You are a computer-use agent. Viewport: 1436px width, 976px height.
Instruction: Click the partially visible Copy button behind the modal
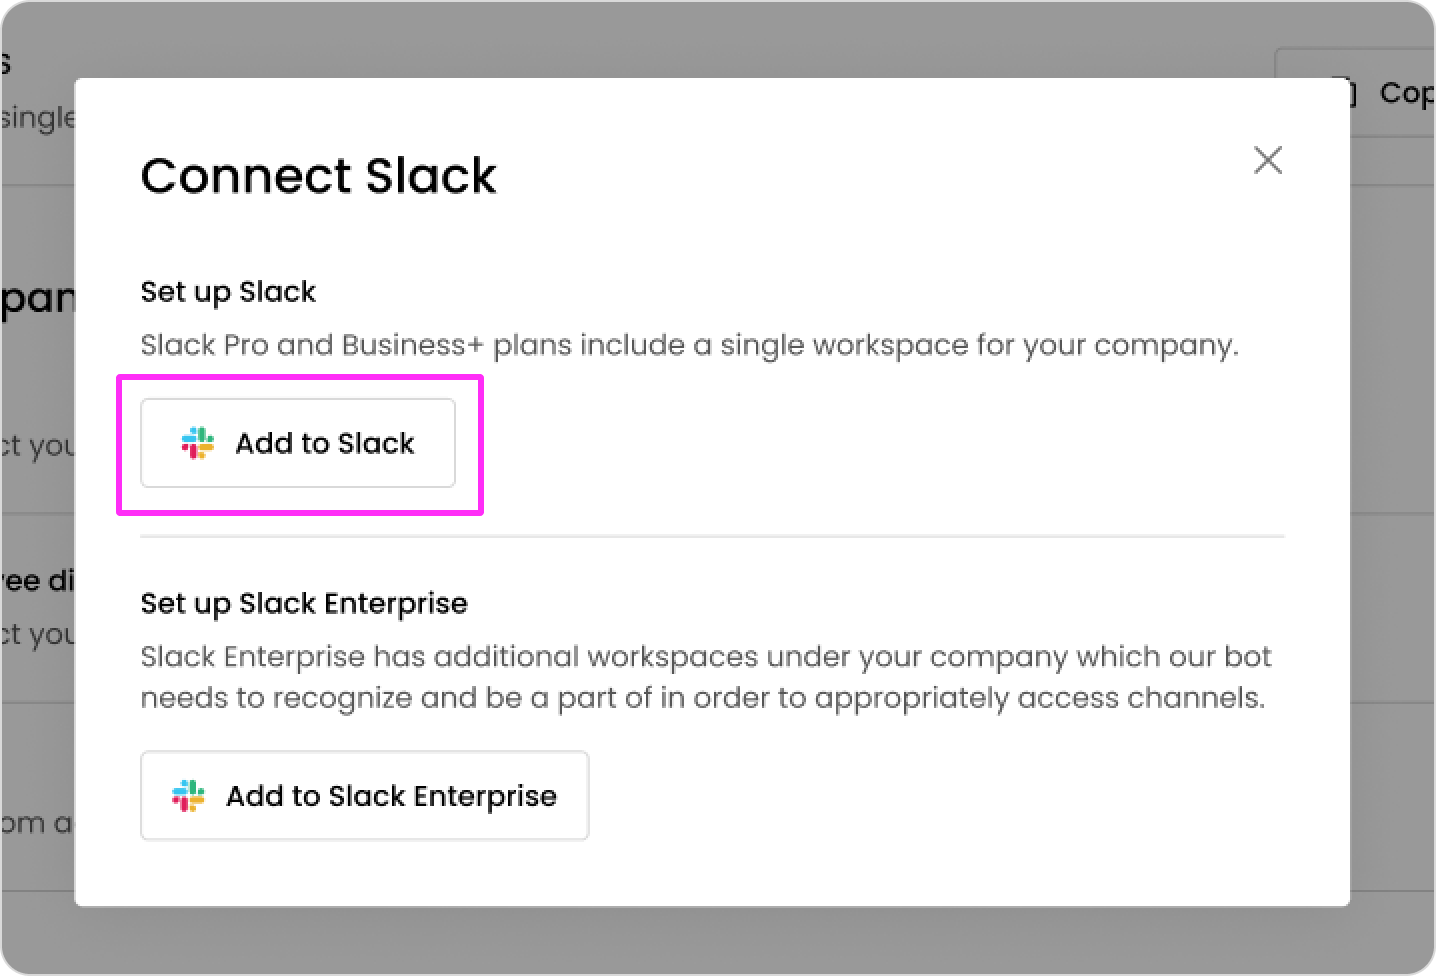click(1404, 92)
